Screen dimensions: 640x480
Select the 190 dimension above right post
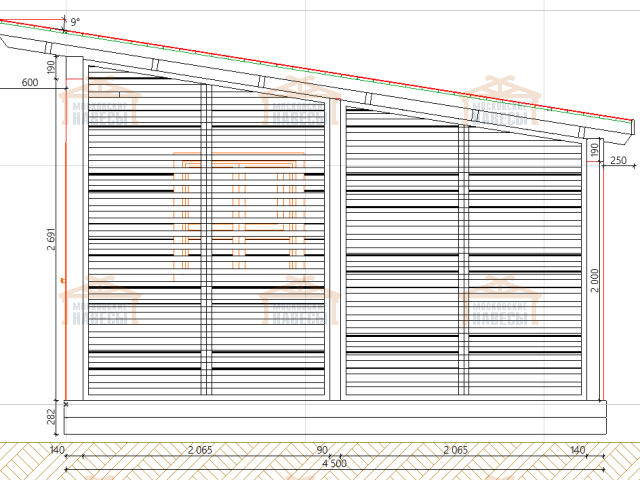[x=596, y=149]
